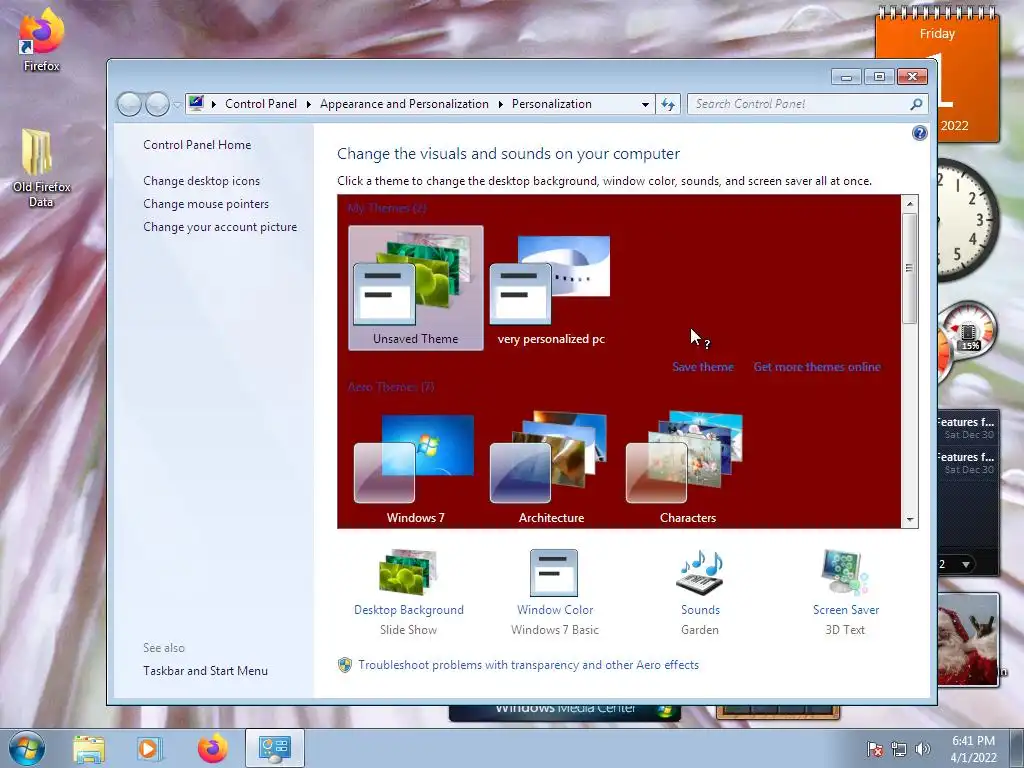Expand arrow after Control Panel breadcrumb
Image resolution: width=1024 pixels, height=768 pixels.
coord(308,104)
